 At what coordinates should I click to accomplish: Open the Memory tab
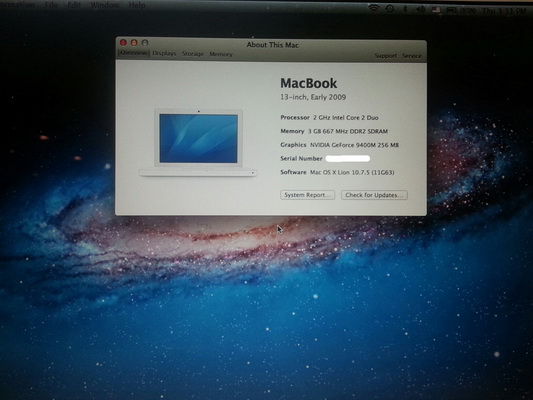point(221,54)
